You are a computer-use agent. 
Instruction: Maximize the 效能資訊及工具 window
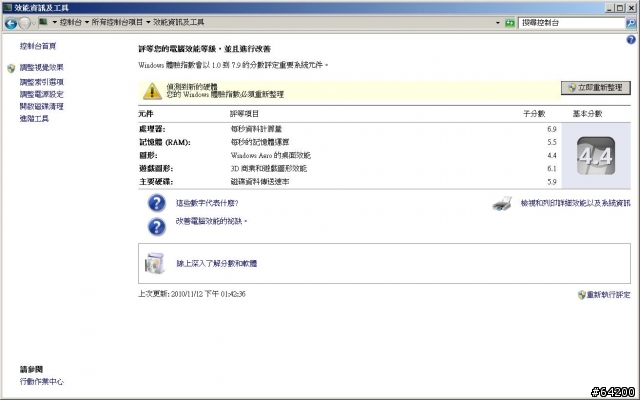point(620,8)
